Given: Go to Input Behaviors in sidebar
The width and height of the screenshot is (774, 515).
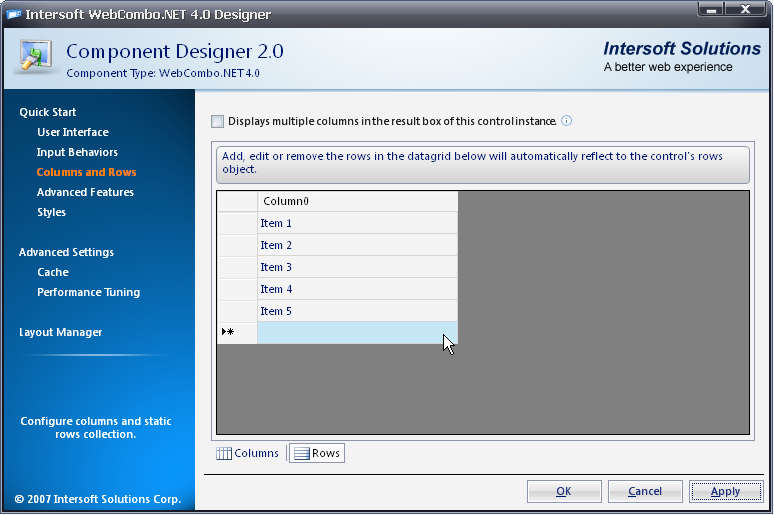Looking at the screenshot, I should (x=77, y=152).
